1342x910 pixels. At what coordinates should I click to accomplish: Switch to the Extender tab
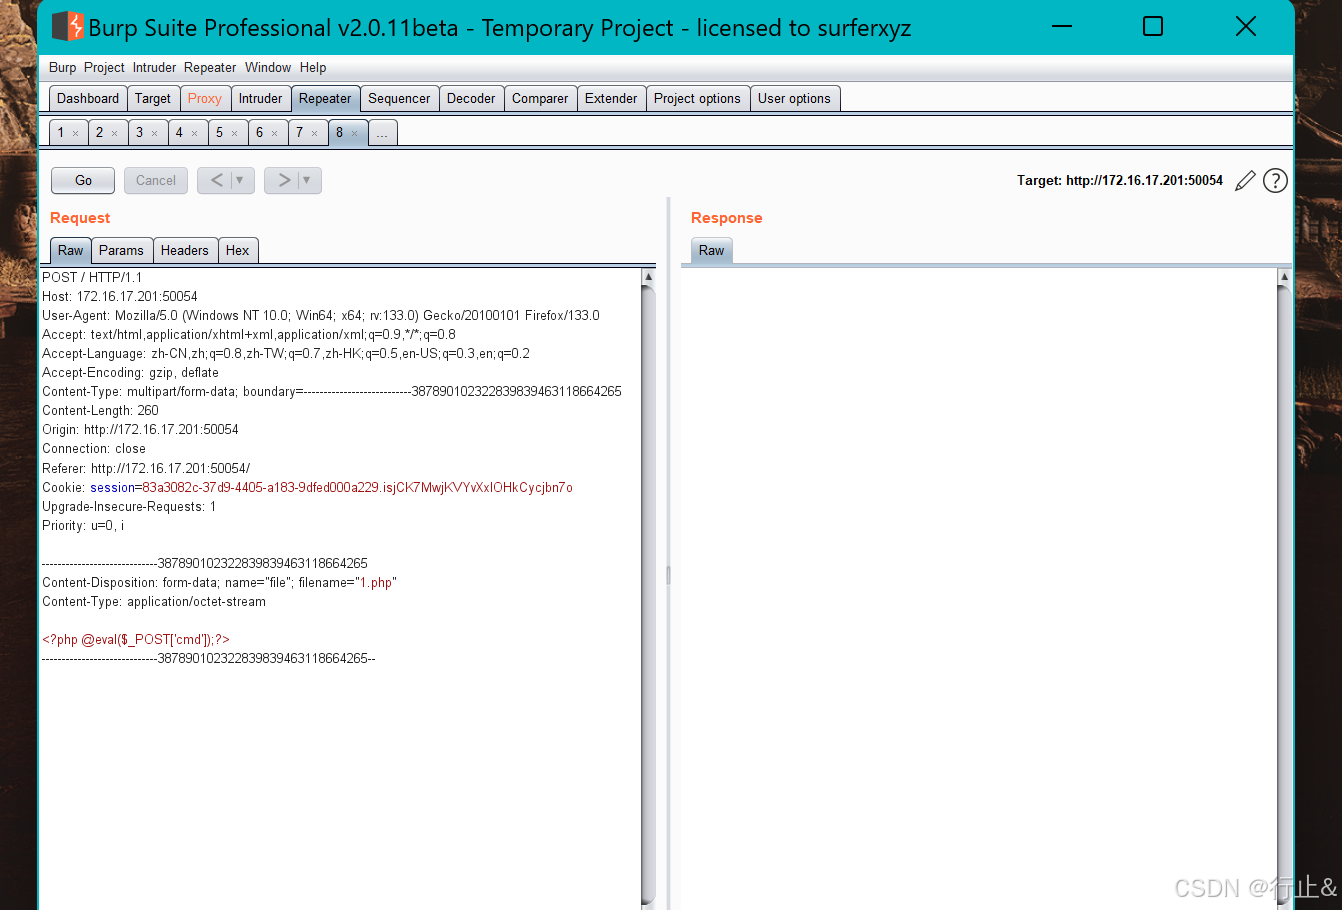tap(611, 98)
